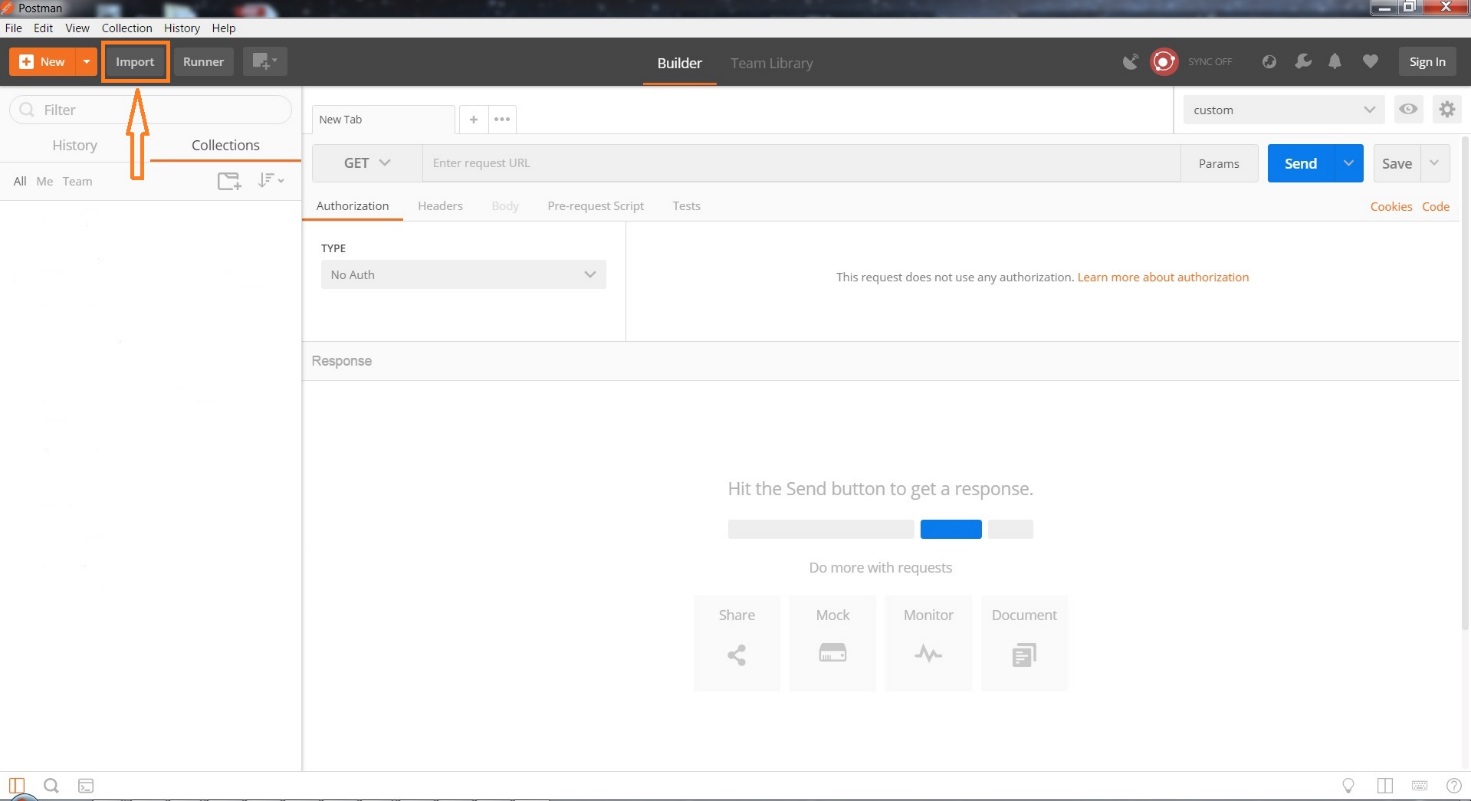Open the Send button dropdown arrow
Image resolution: width=1471 pixels, height=801 pixels.
click(1349, 163)
